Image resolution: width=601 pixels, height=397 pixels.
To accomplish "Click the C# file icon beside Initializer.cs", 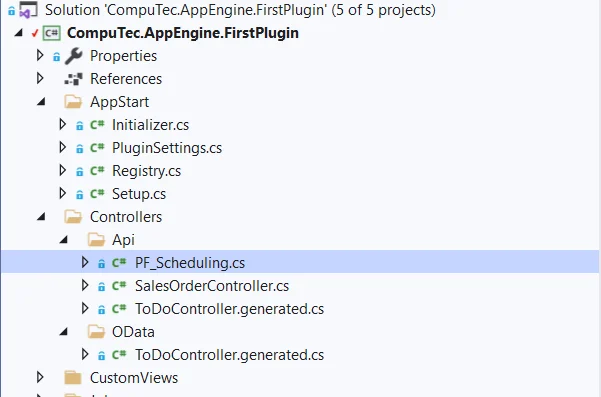I will 97,125.
